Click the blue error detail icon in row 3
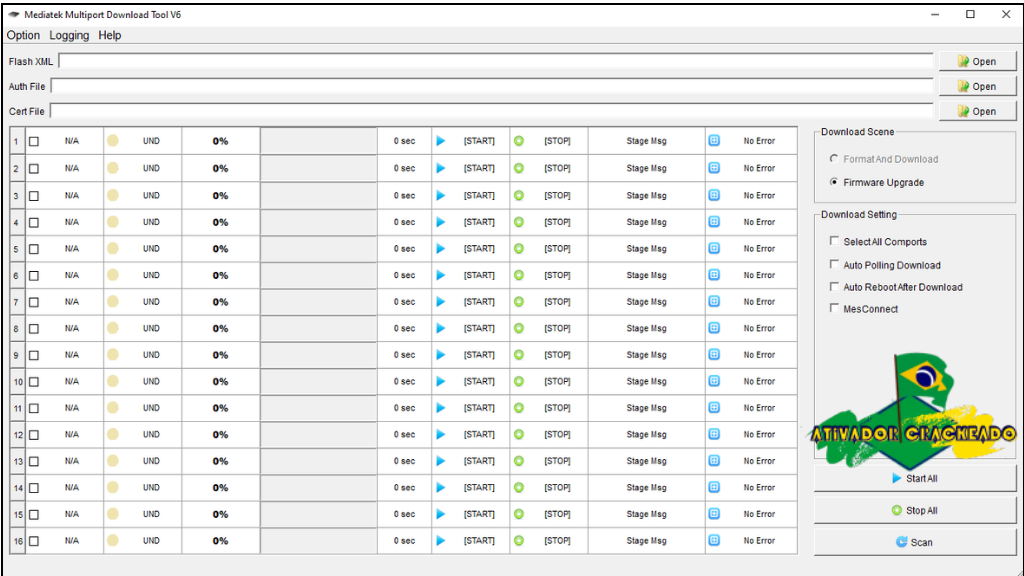The height and width of the screenshot is (576, 1024). 714,195
